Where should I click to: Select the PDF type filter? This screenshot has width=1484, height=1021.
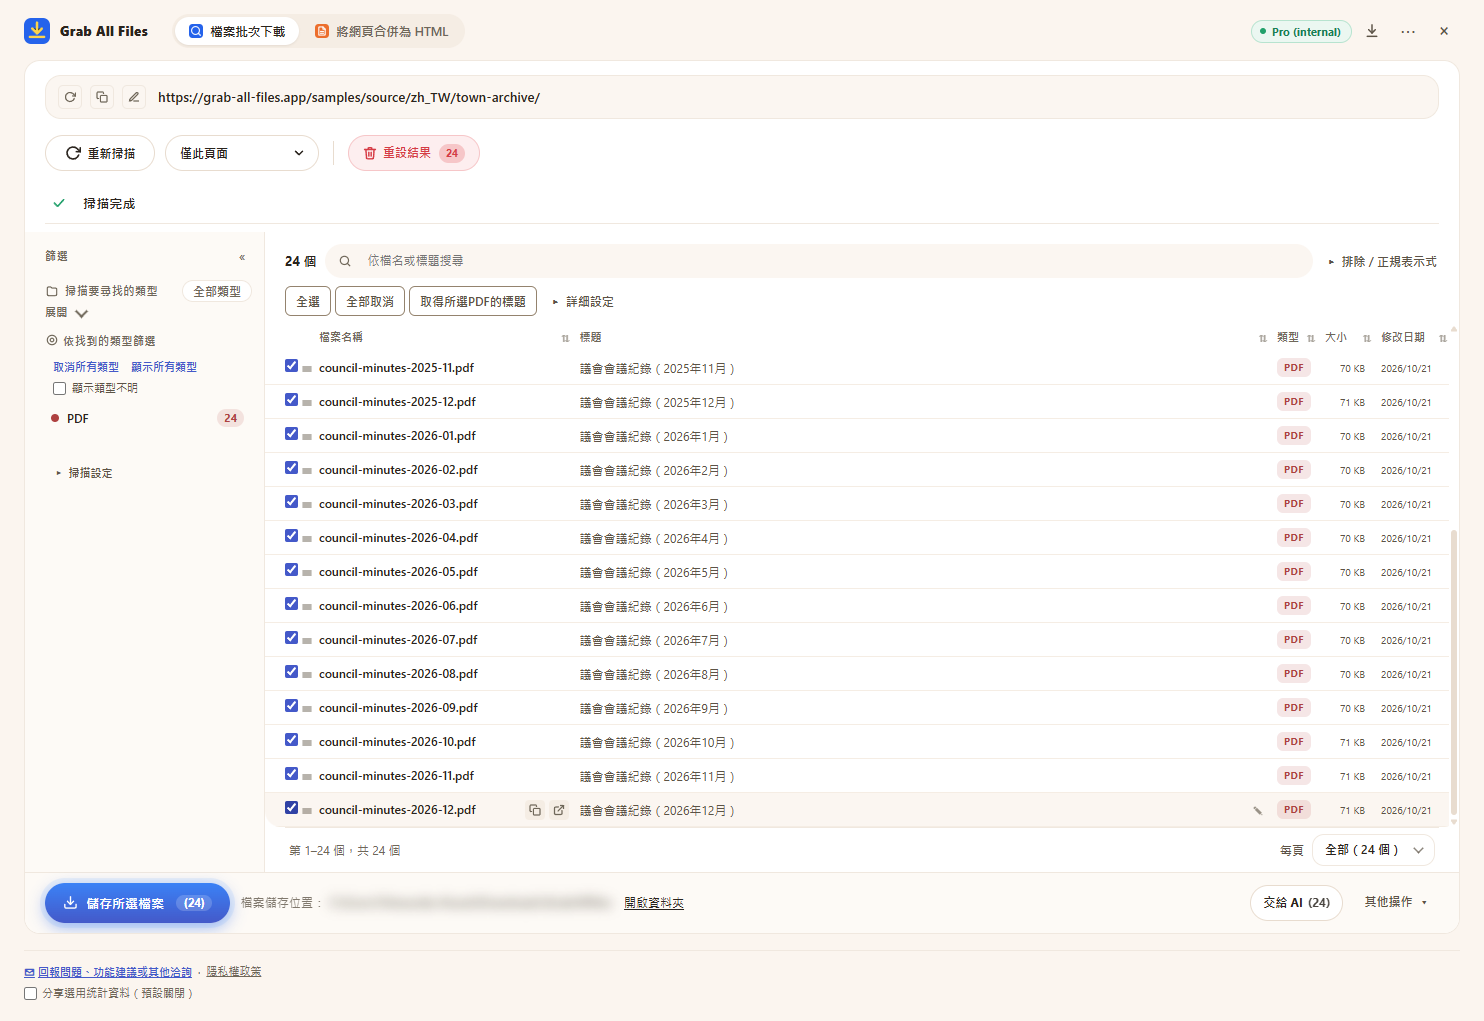[146, 418]
